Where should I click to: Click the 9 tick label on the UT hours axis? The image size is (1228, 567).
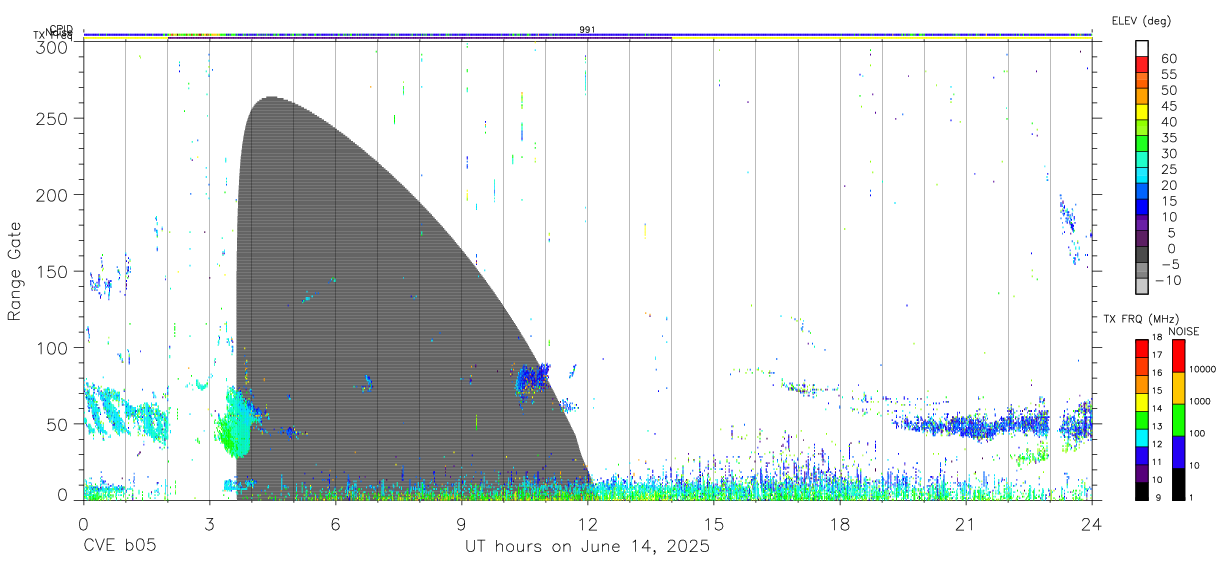(x=461, y=524)
